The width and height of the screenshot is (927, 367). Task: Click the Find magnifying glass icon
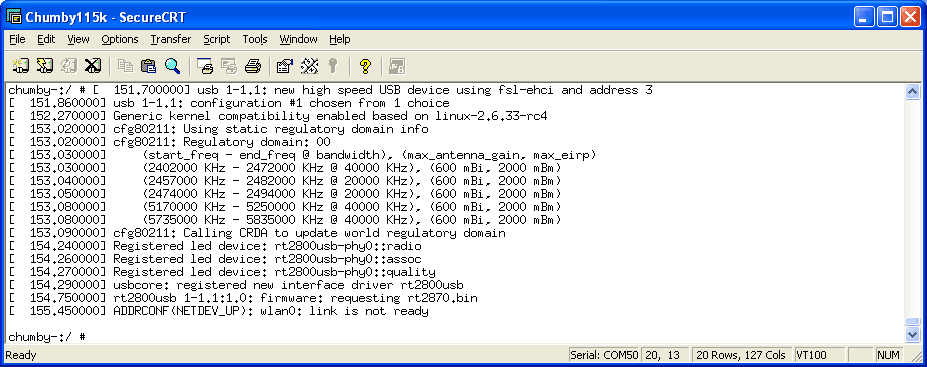(172, 66)
